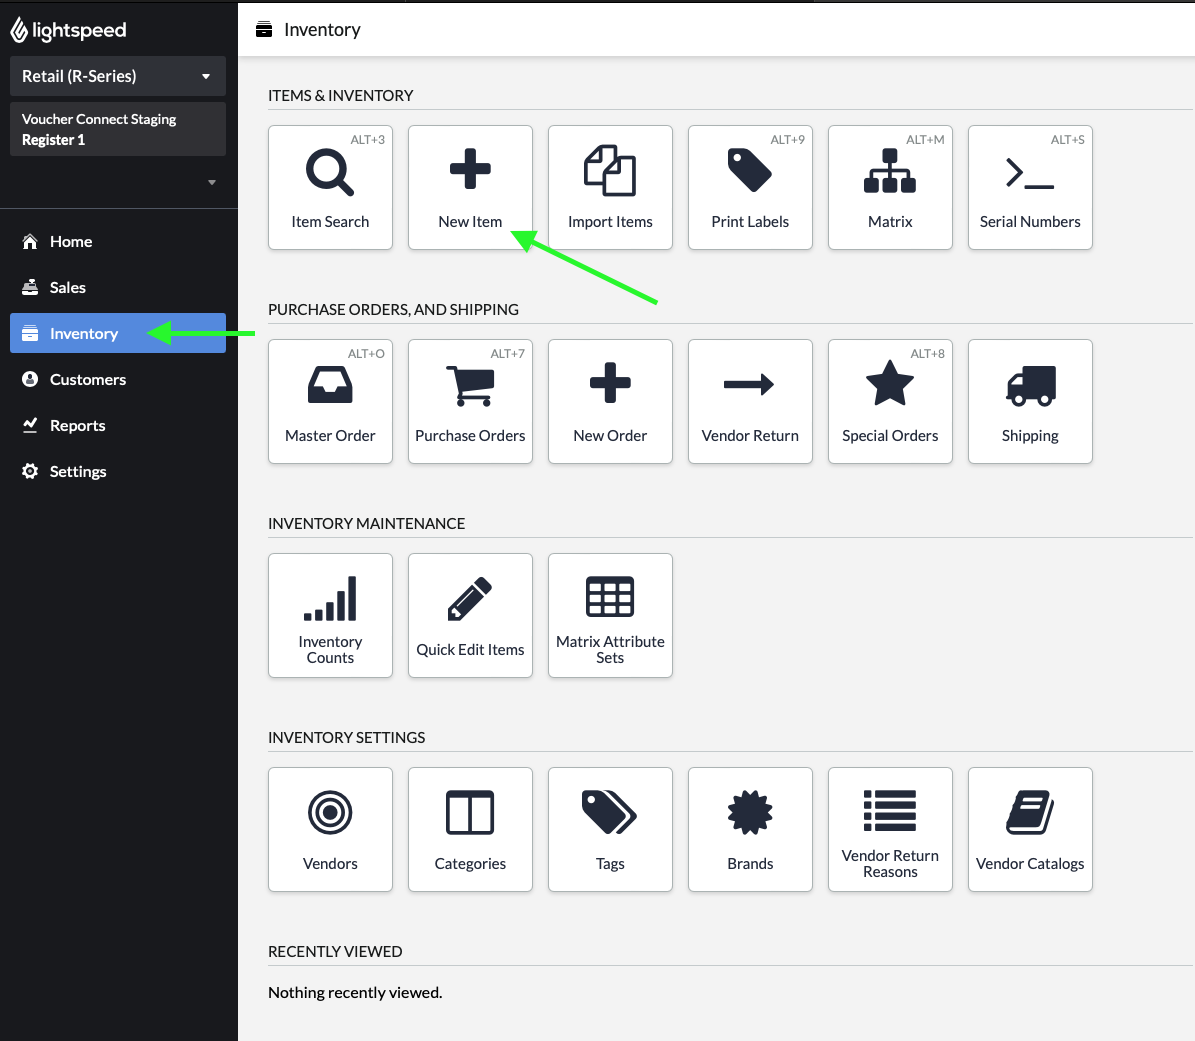Open Matrix Attribute Sets tile
Screen dimensions: 1195x1041
click(610, 616)
